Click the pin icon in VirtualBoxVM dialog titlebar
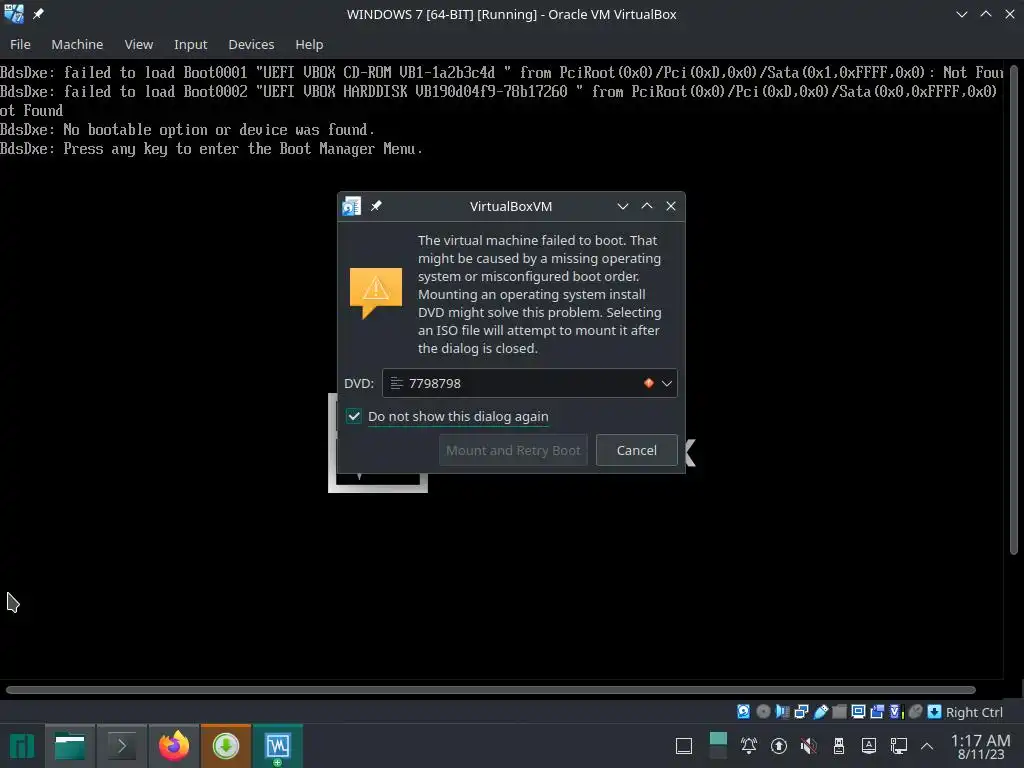Viewport: 1024px width, 768px height. [376, 206]
